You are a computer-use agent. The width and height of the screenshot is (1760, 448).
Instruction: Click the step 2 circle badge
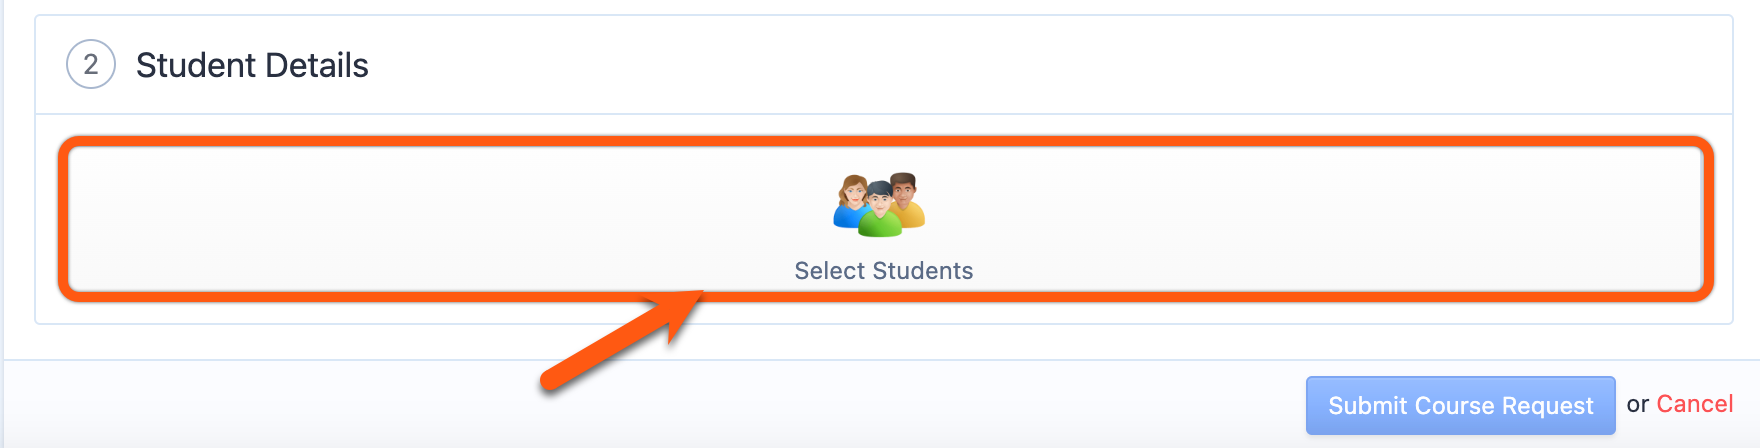click(91, 65)
